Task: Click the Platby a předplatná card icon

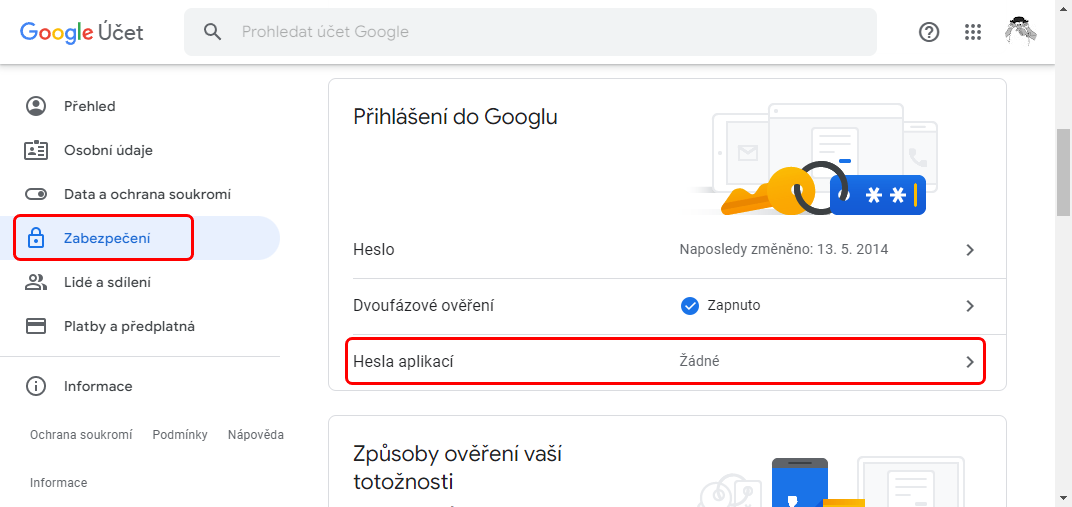Action: 36,326
